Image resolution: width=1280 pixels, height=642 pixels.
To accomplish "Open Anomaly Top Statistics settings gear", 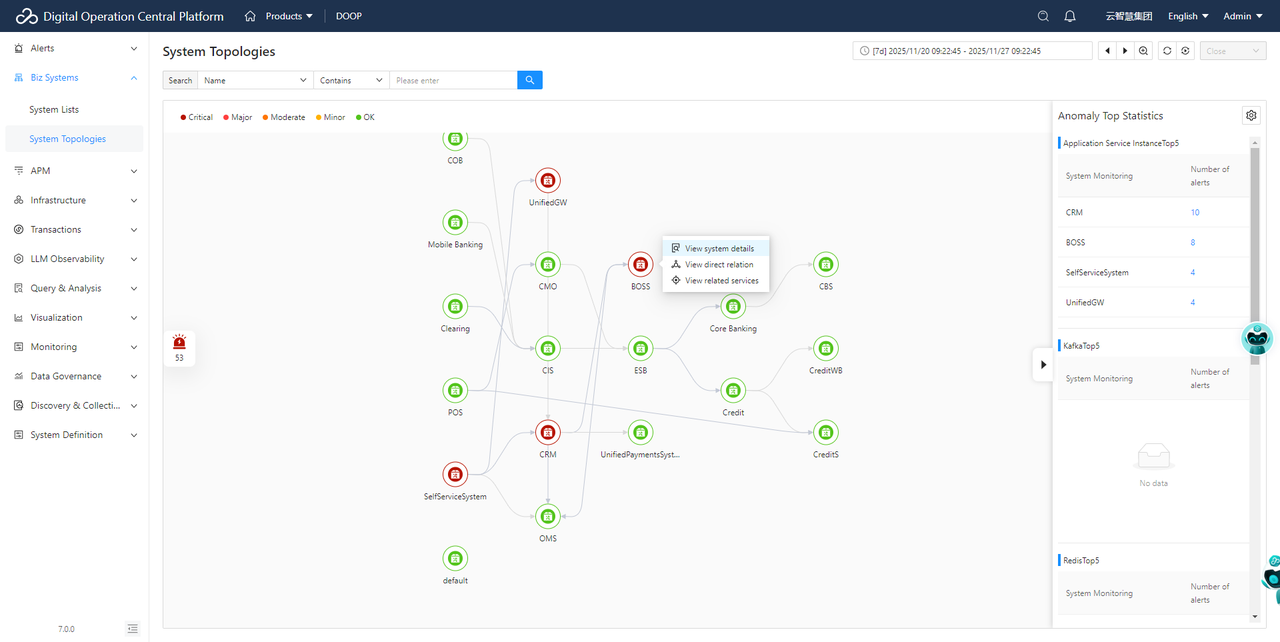I will pyautogui.click(x=1251, y=116).
